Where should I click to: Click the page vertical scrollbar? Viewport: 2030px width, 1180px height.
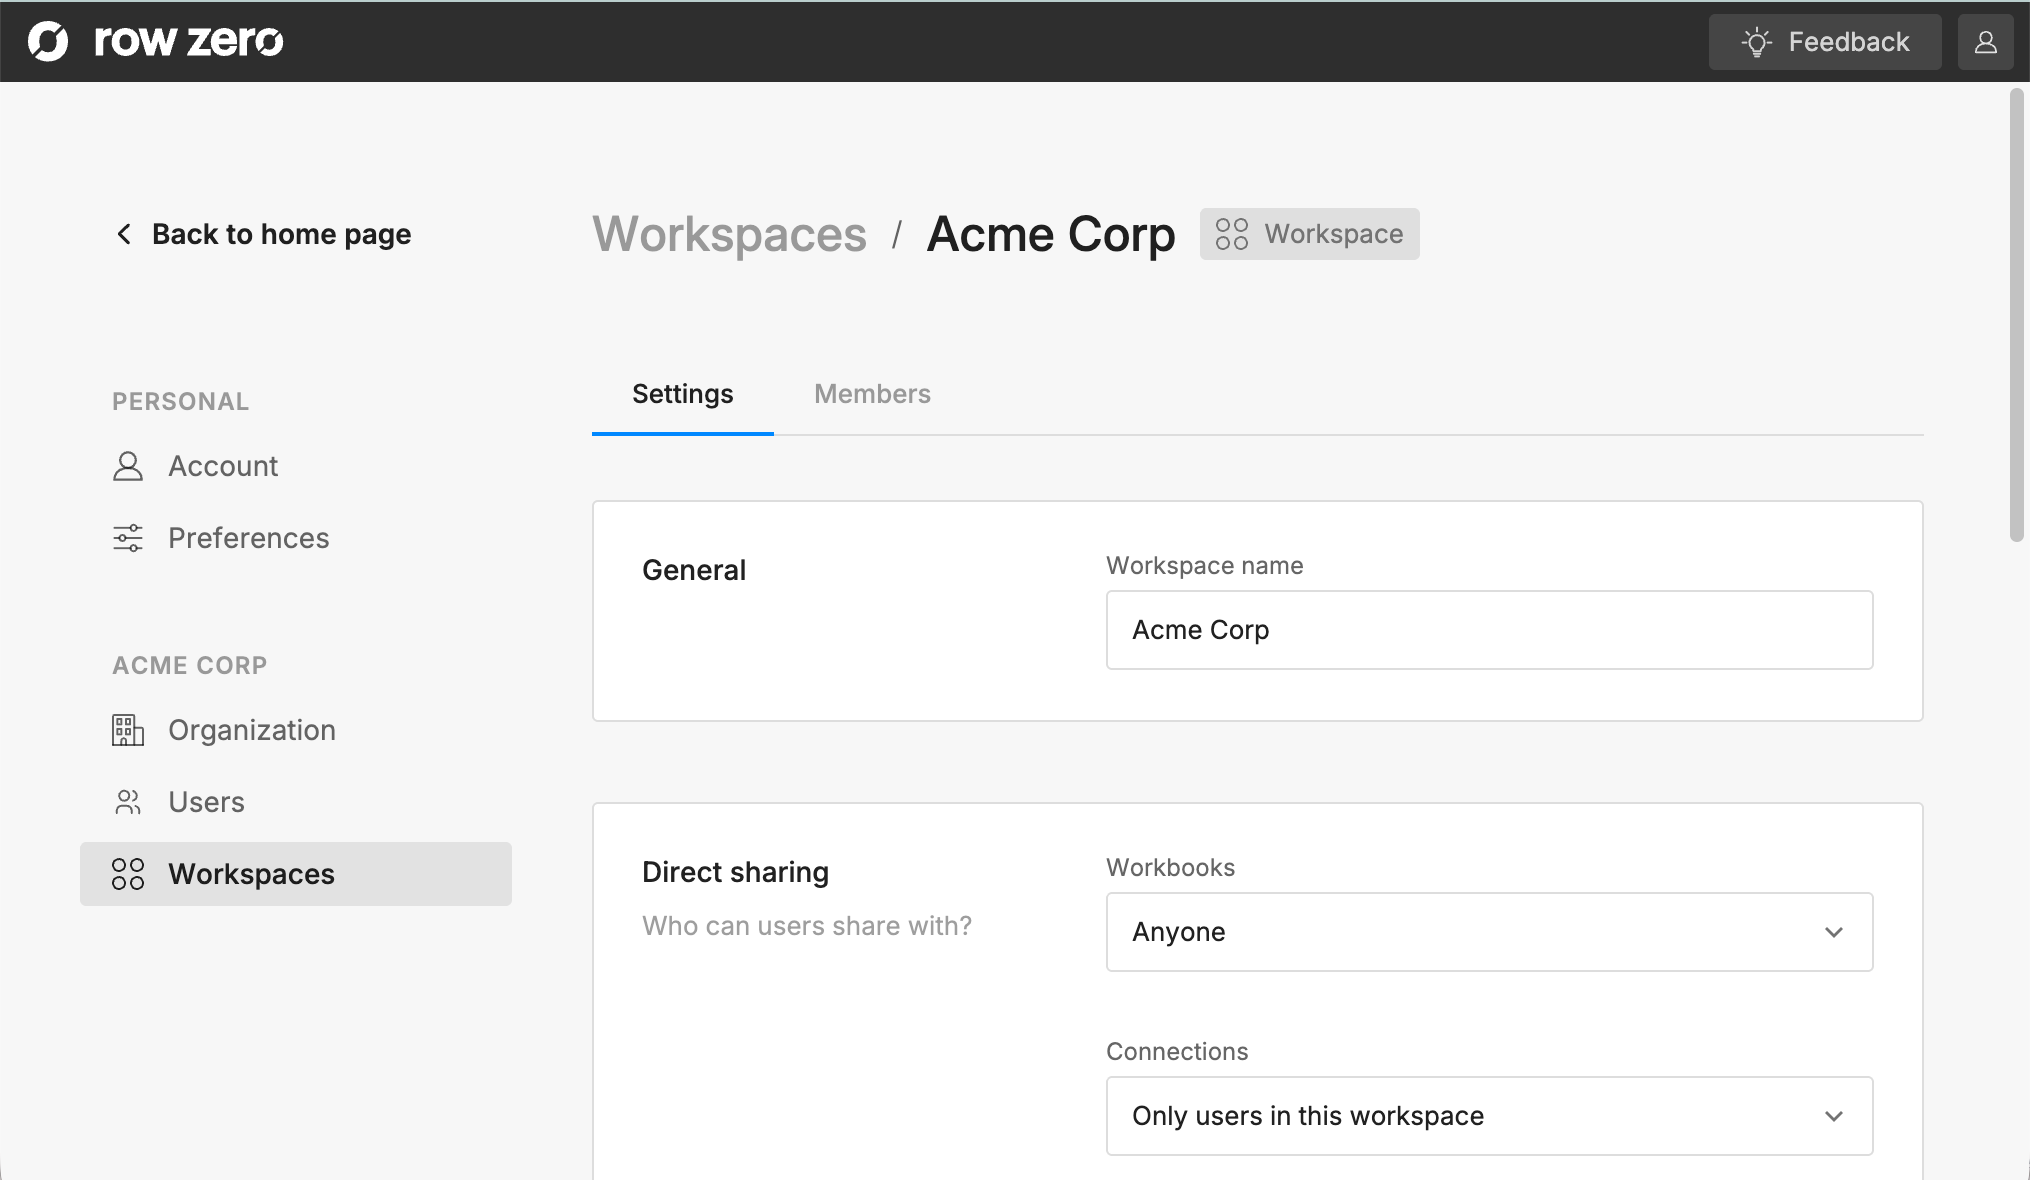point(2017,316)
